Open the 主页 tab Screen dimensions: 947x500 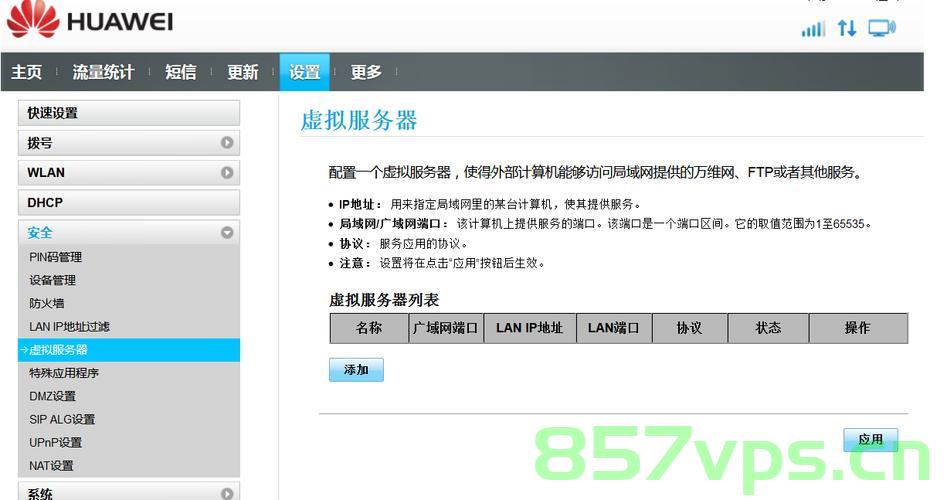coord(27,72)
